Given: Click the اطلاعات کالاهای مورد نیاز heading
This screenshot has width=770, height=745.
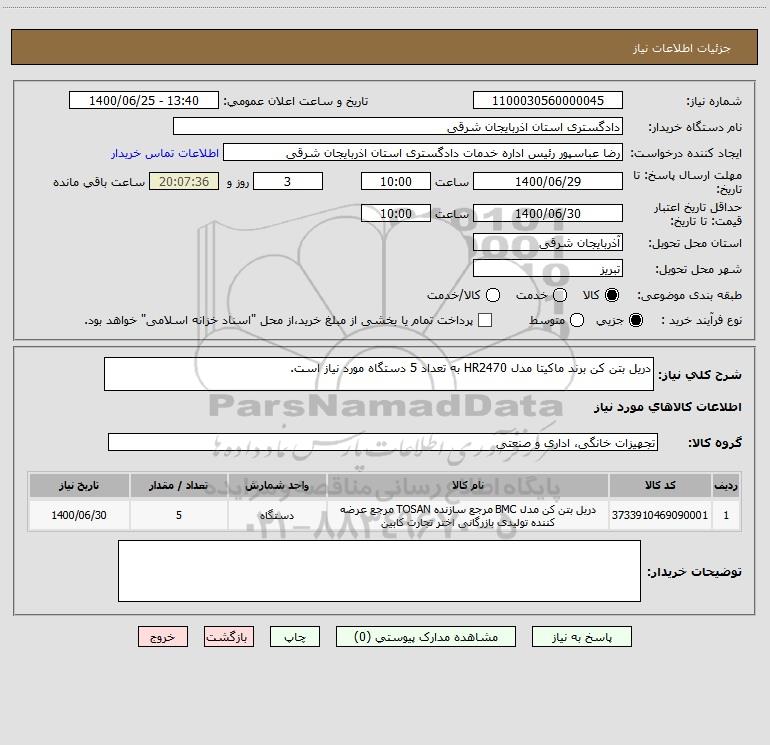Looking at the screenshot, I should tap(667, 407).
